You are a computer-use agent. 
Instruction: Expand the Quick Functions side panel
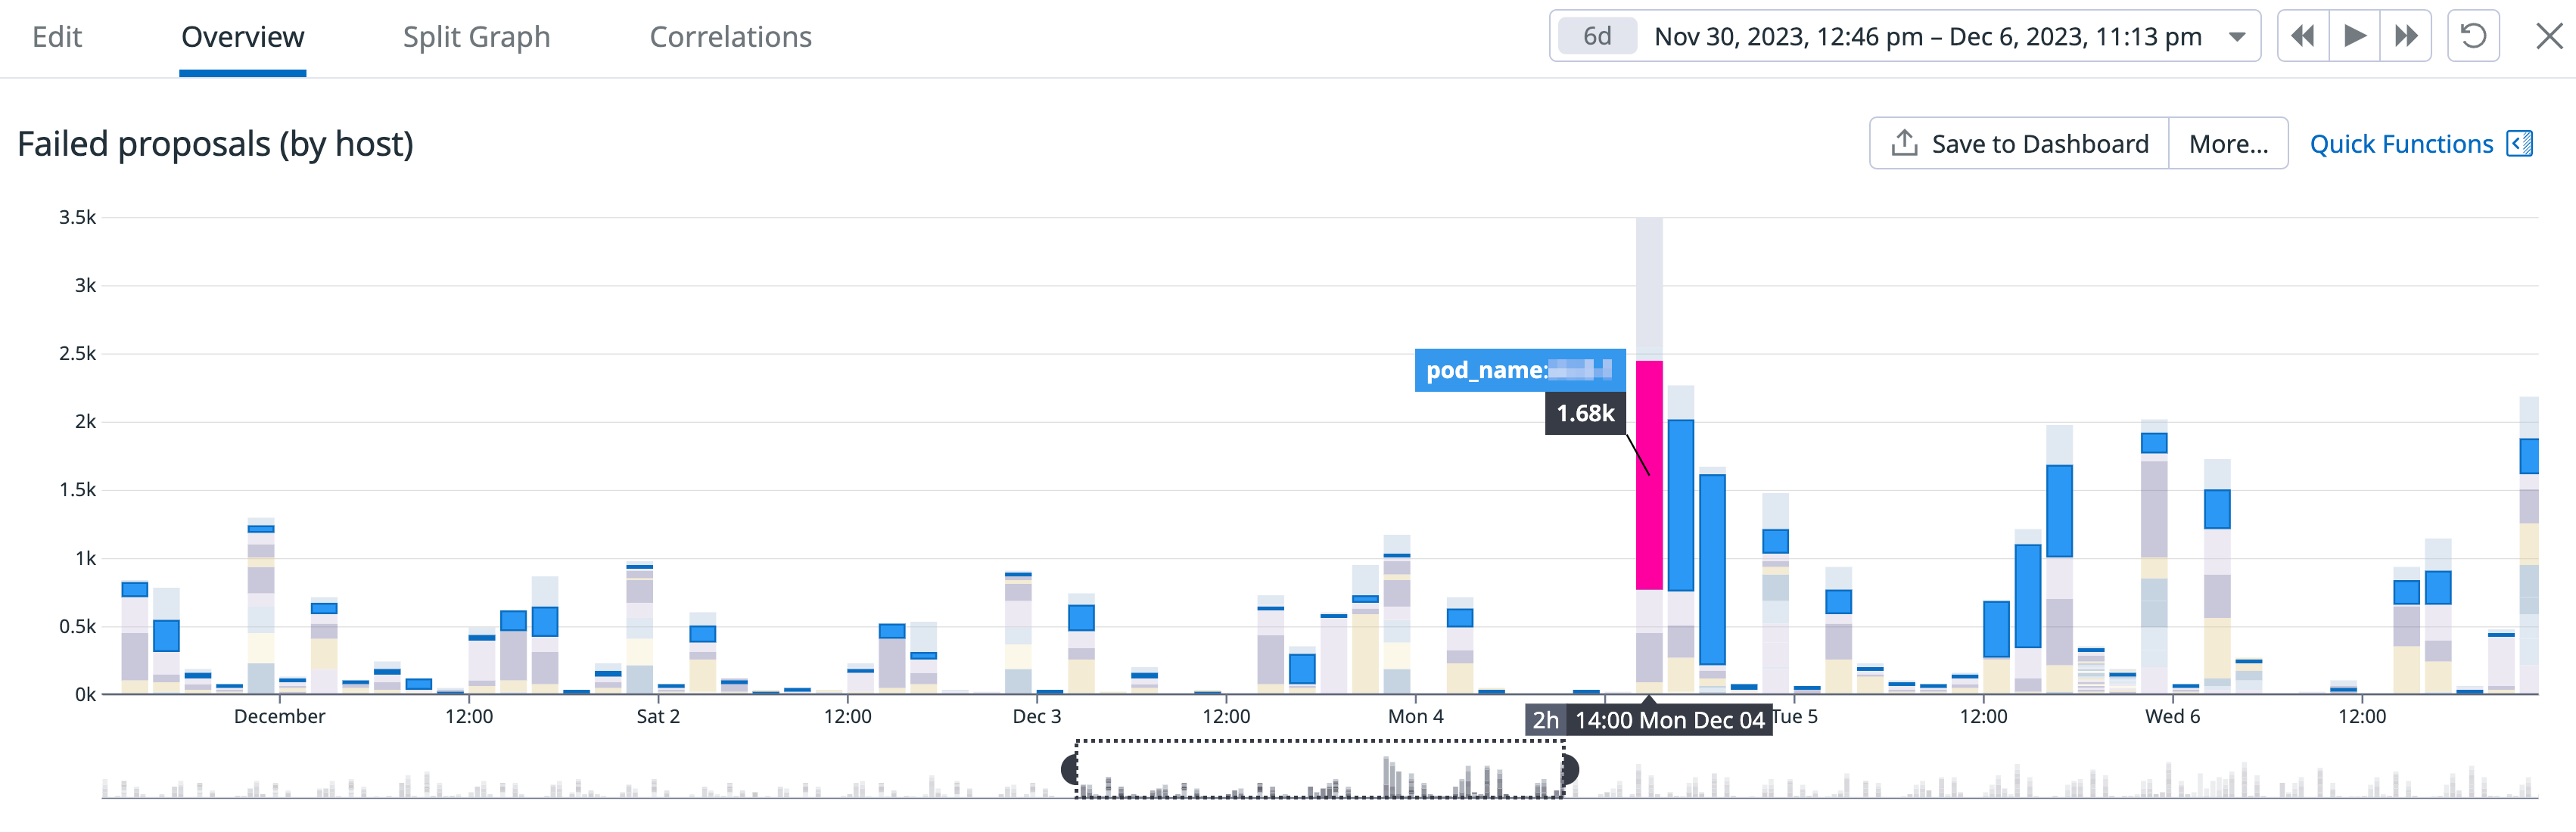[2520, 143]
